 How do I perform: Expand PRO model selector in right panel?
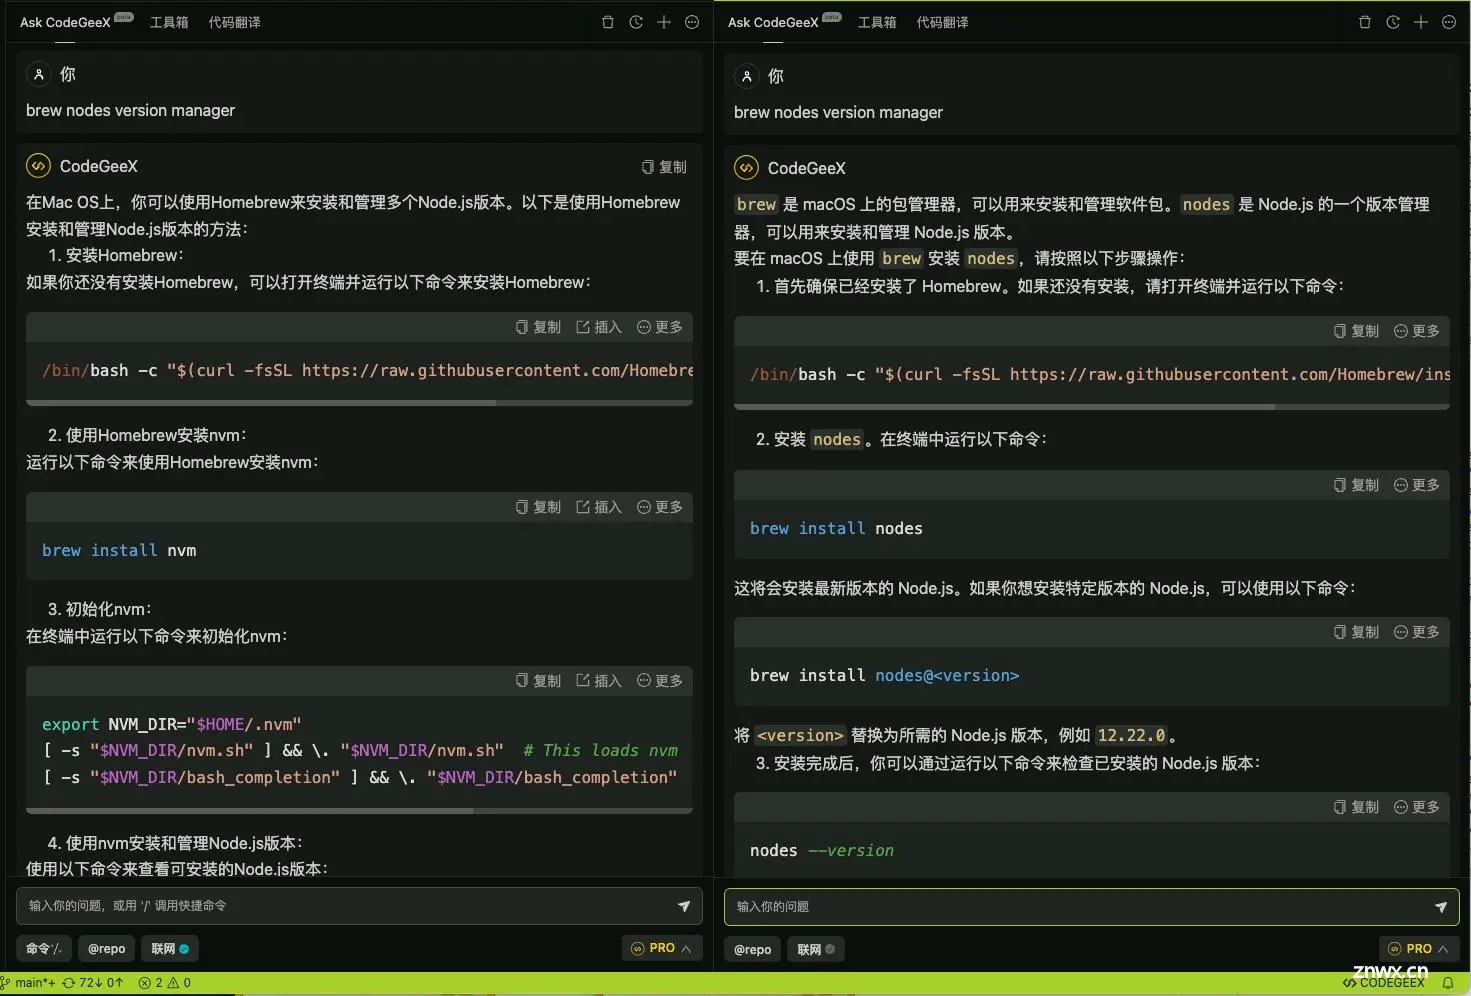click(x=1418, y=949)
